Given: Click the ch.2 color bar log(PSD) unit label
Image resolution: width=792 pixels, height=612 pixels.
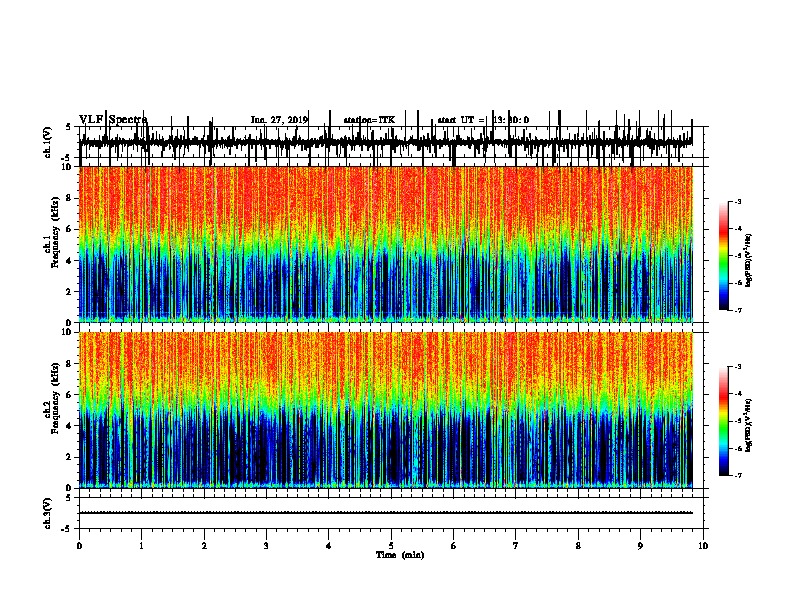Looking at the screenshot, I should (x=749, y=425).
